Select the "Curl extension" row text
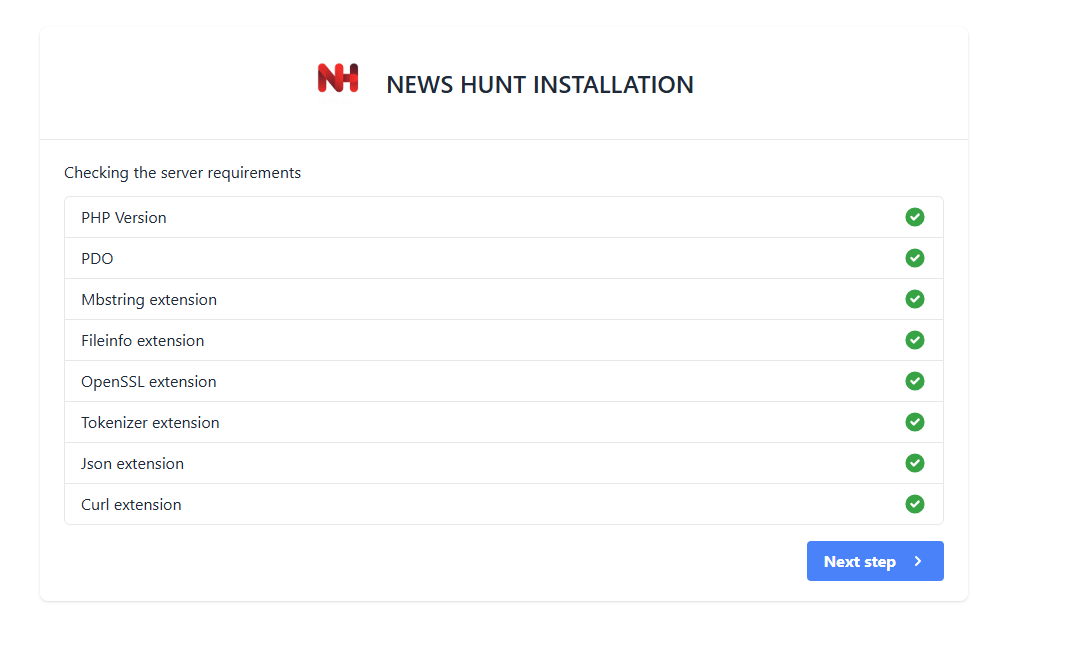Image resolution: width=1072 pixels, height=656 pixels. [x=131, y=504]
